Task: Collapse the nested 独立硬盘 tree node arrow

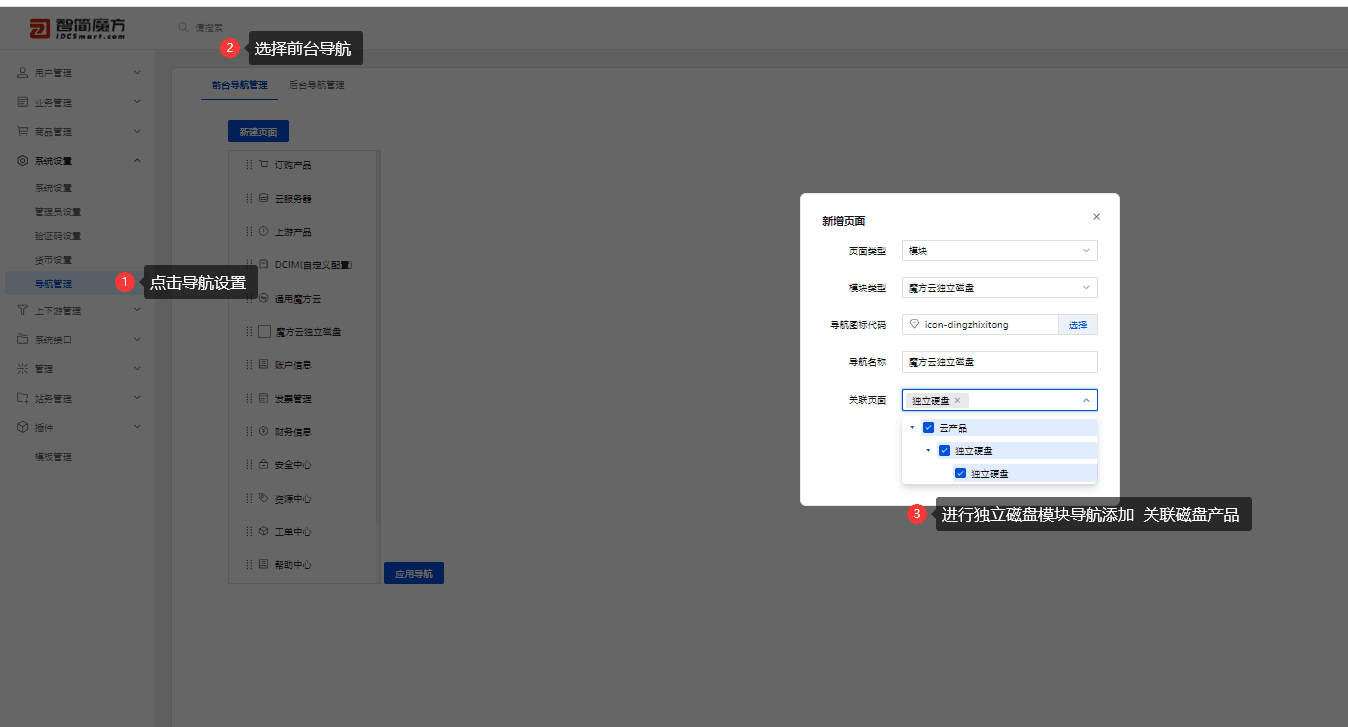Action: click(928, 450)
